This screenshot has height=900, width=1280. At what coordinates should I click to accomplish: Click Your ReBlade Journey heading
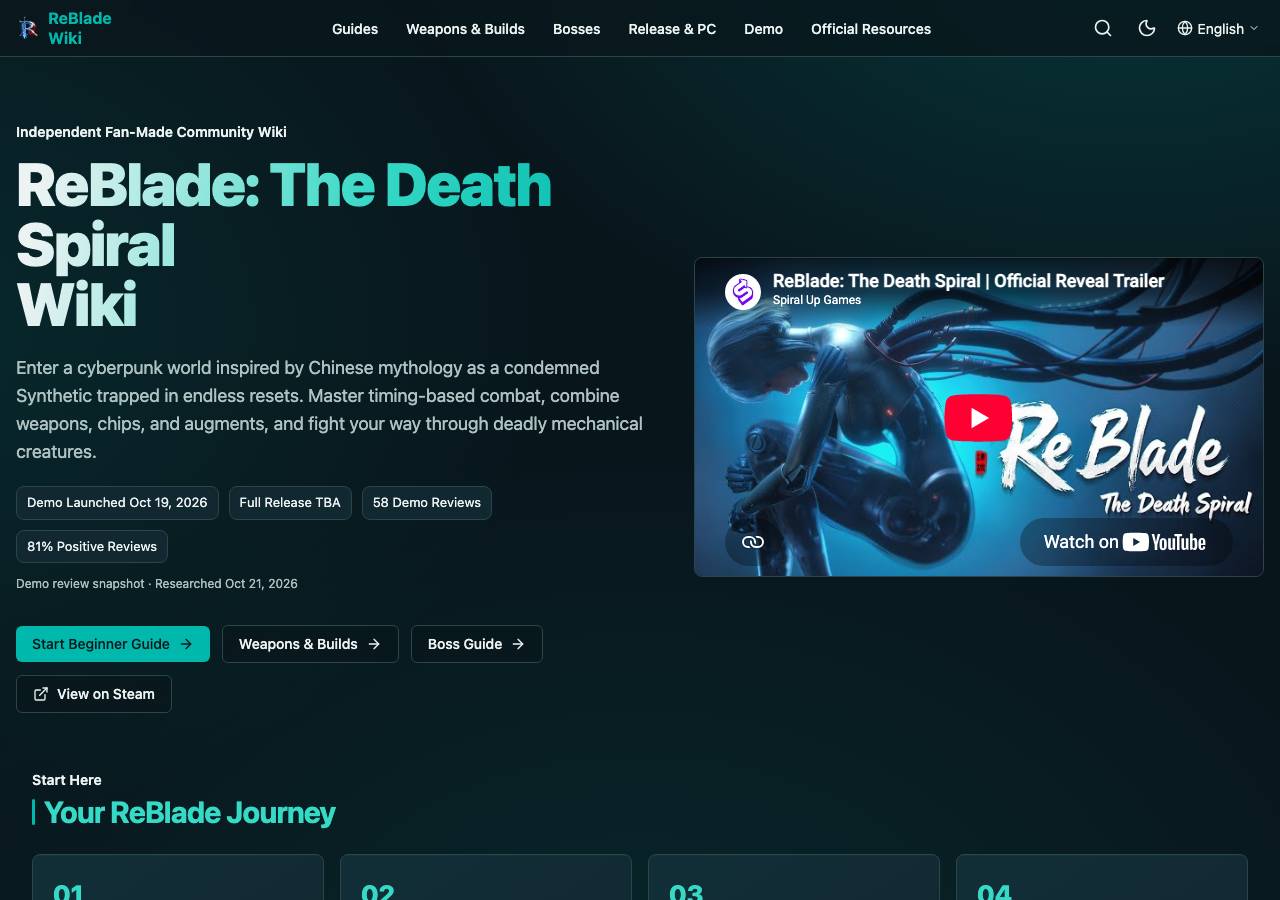click(190, 812)
